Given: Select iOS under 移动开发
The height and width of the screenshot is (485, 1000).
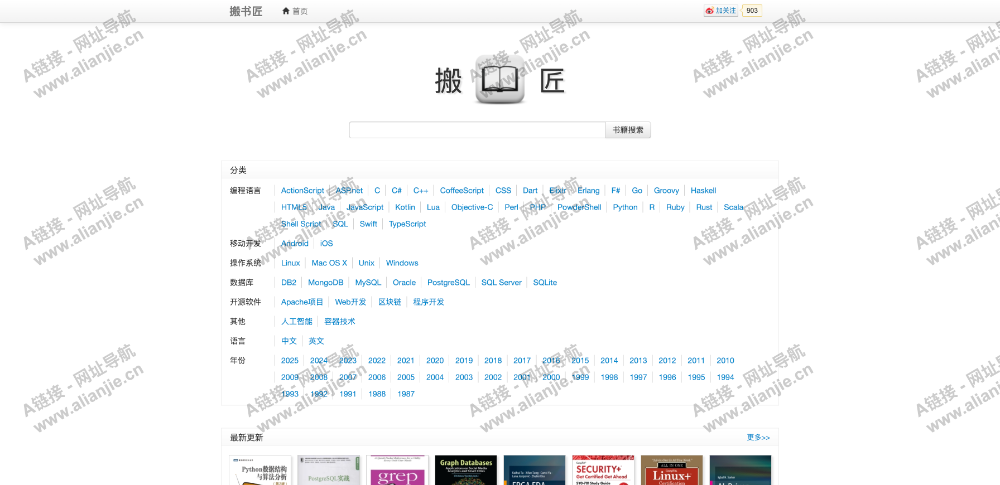Looking at the screenshot, I should pyautogui.click(x=327, y=243).
